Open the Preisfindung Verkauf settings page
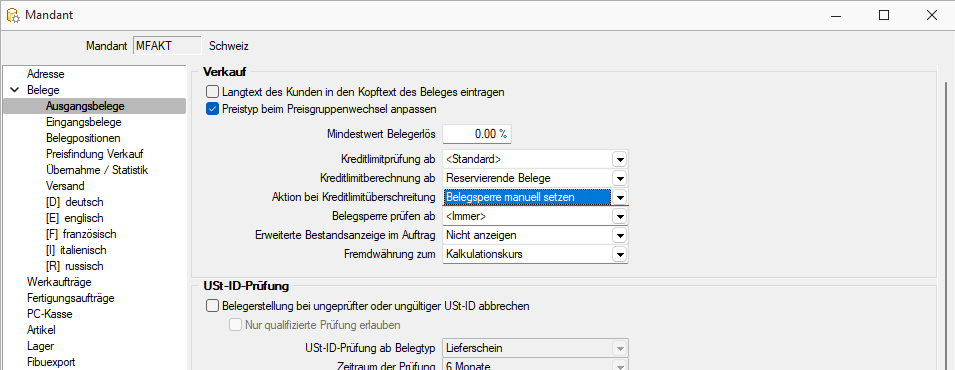 94,154
